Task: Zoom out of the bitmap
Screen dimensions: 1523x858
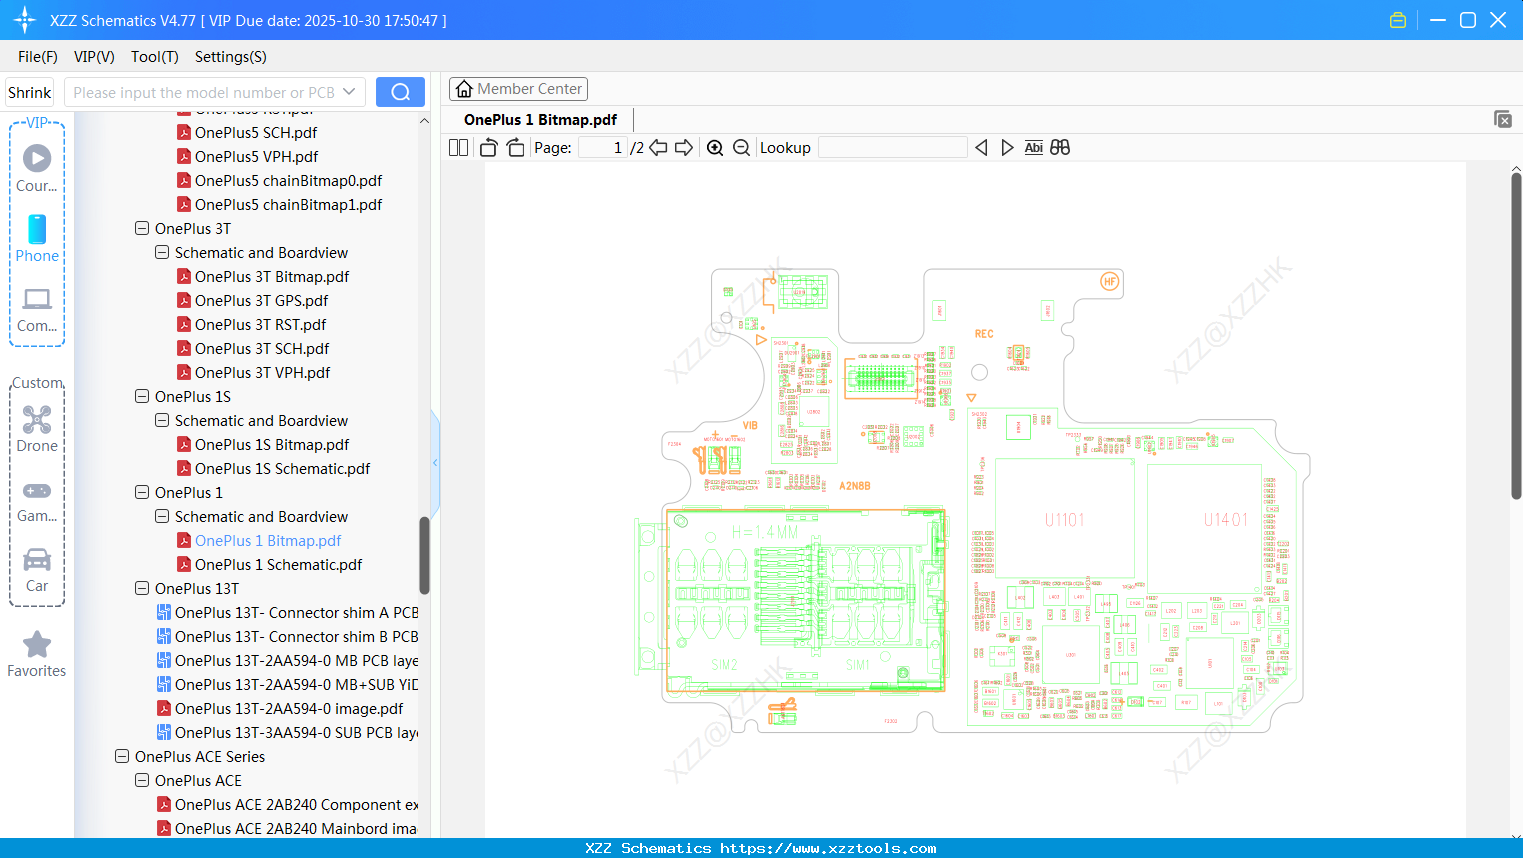Action: pyautogui.click(x=741, y=148)
